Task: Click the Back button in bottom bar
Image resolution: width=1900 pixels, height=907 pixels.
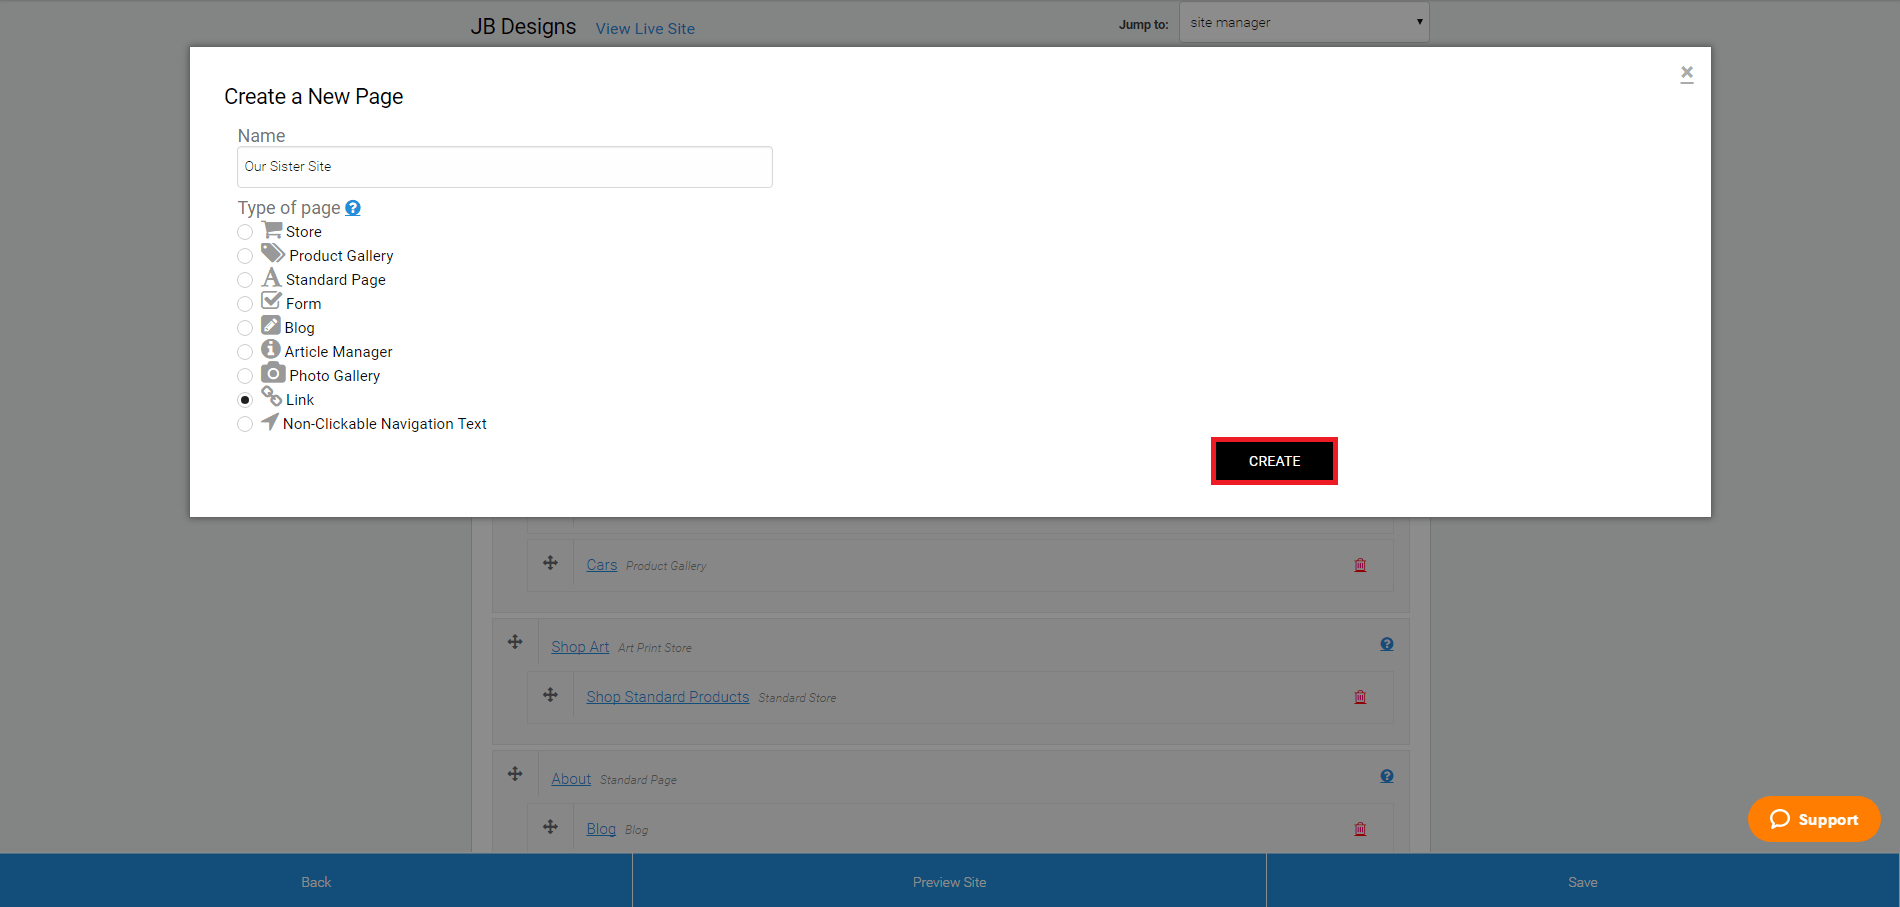Action: [316, 882]
